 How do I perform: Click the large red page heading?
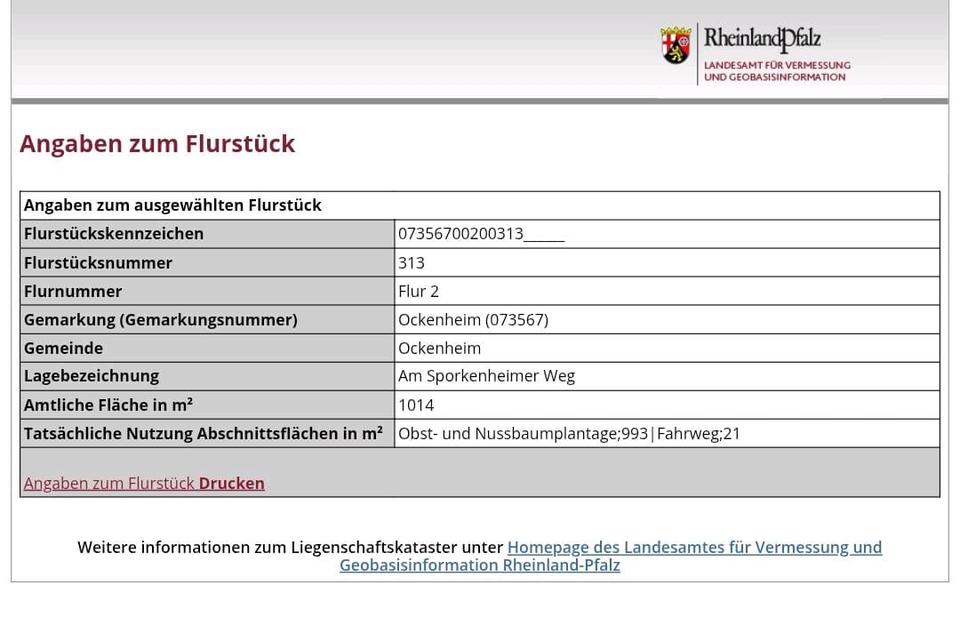pyautogui.click(x=157, y=144)
